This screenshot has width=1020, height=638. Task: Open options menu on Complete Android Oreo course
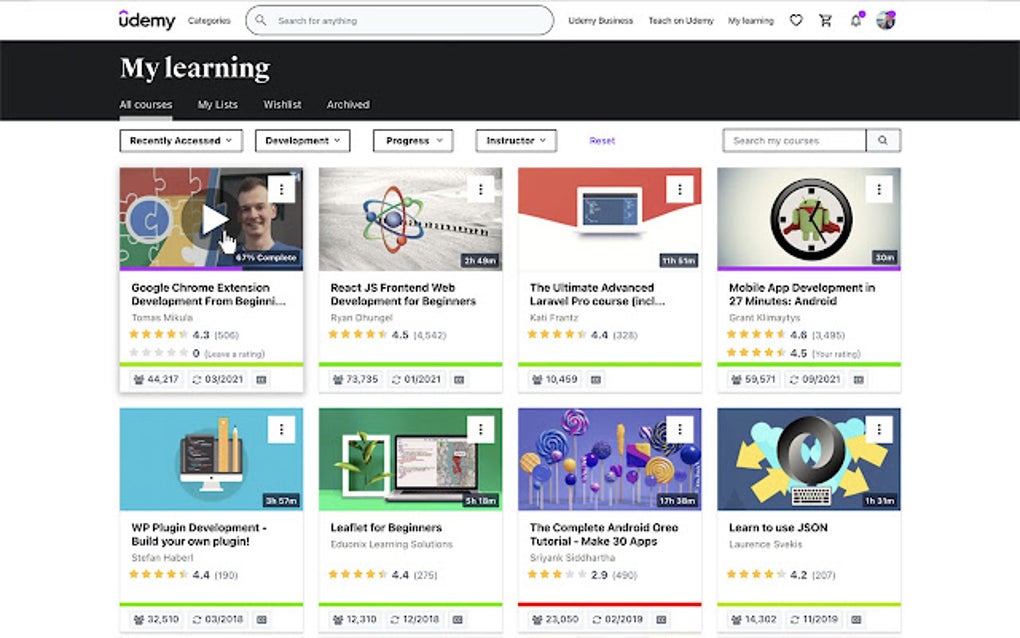680,429
